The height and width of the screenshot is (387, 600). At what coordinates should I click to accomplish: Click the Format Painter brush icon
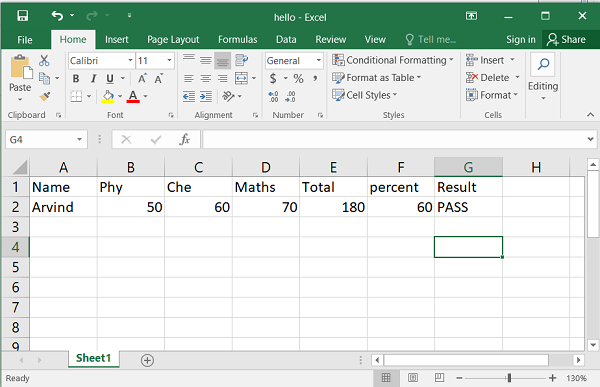[45, 96]
